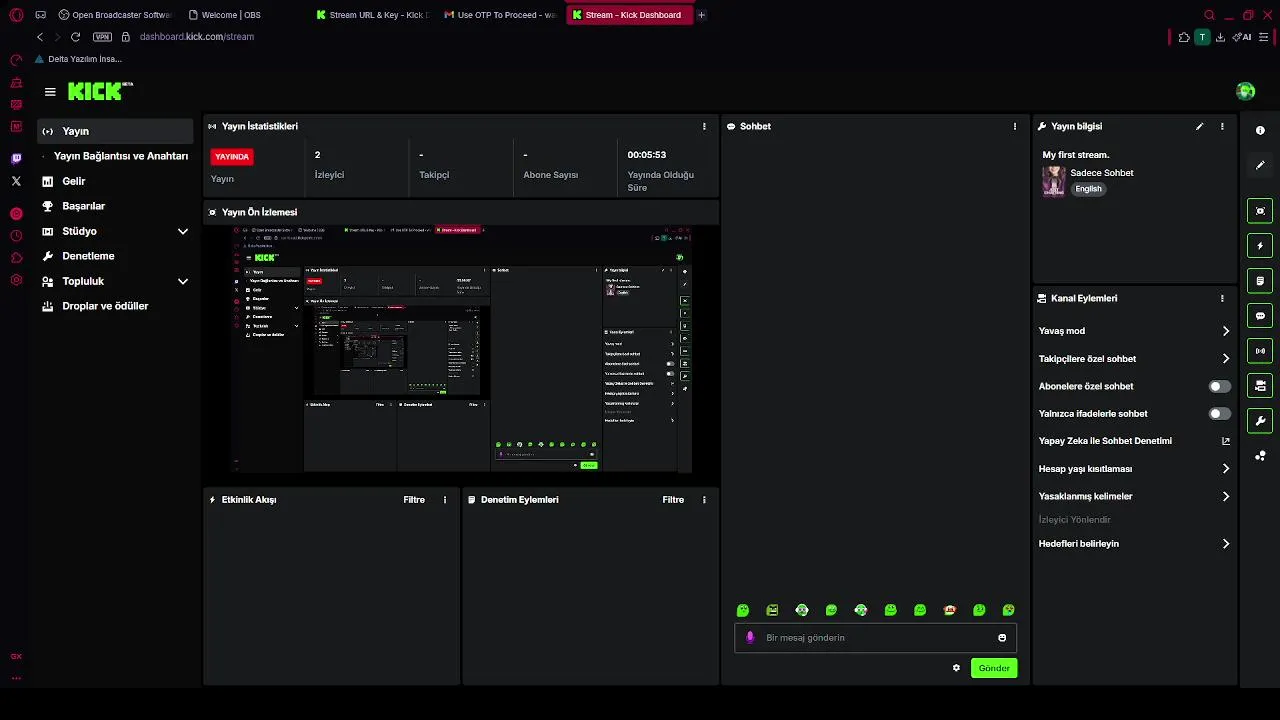Image resolution: width=1280 pixels, height=720 pixels.
Task: Click the English language tag
Action: [x=1088, y=189]
